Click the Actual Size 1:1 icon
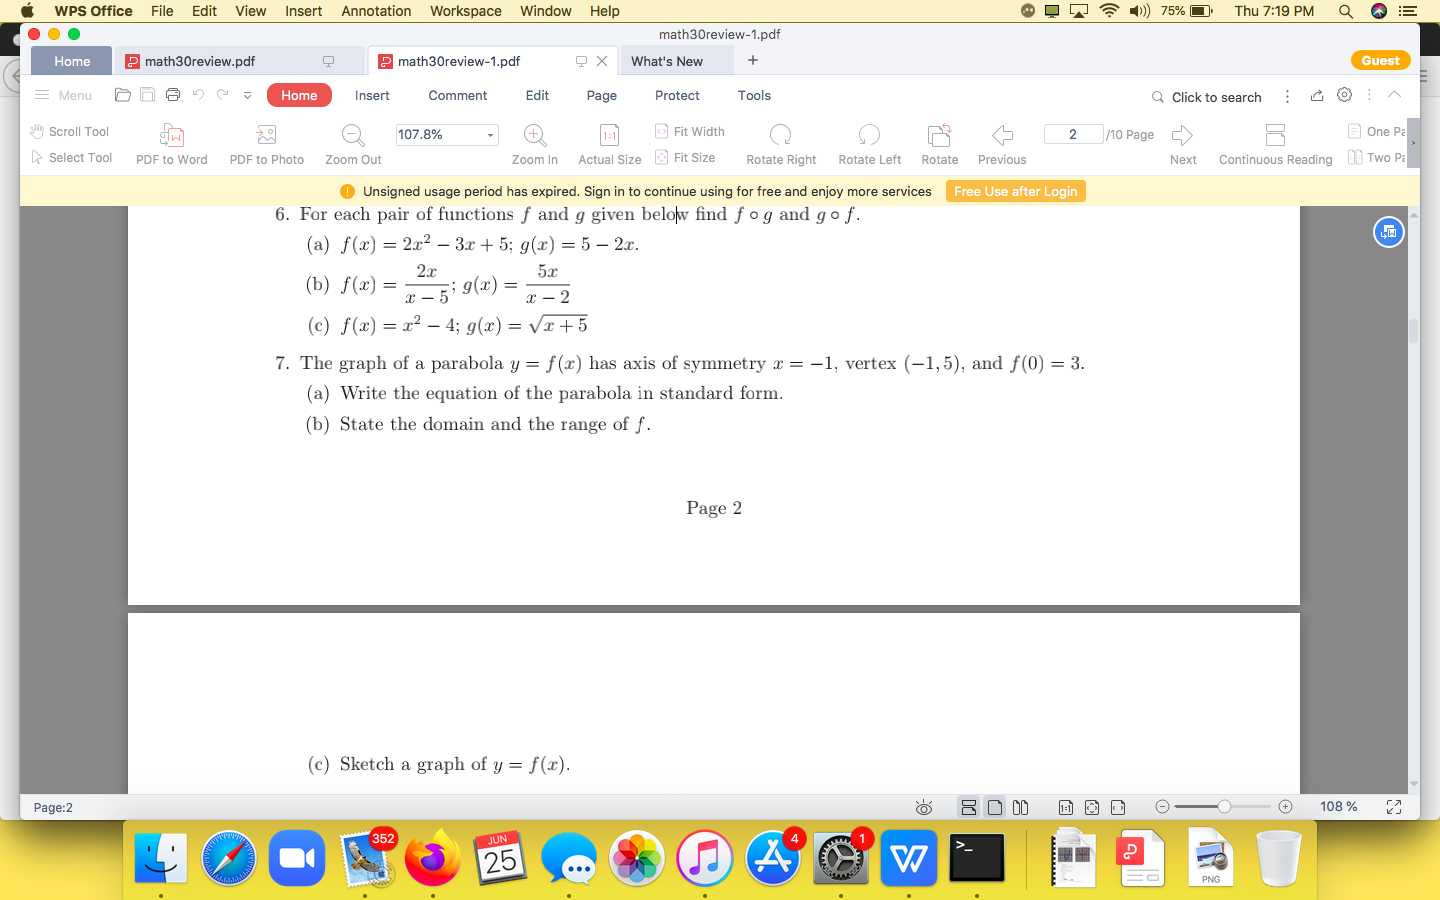This screenshot has width=1440, height=900. coord(609,135)
